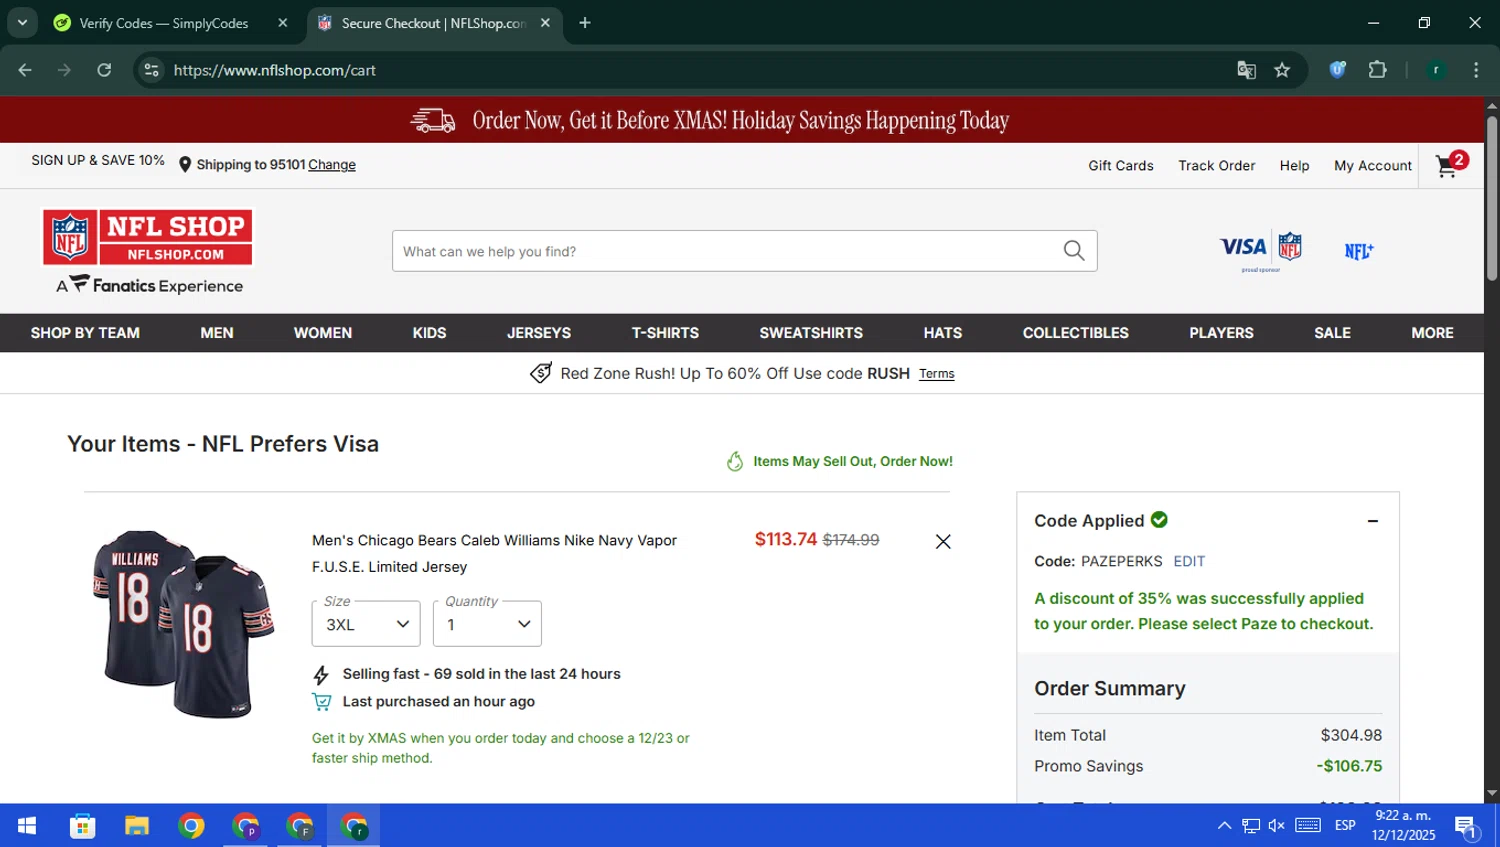This screenshot has height=847, width=1500.
Task: Open the Gift Cards link
Action: (1121, 166)
